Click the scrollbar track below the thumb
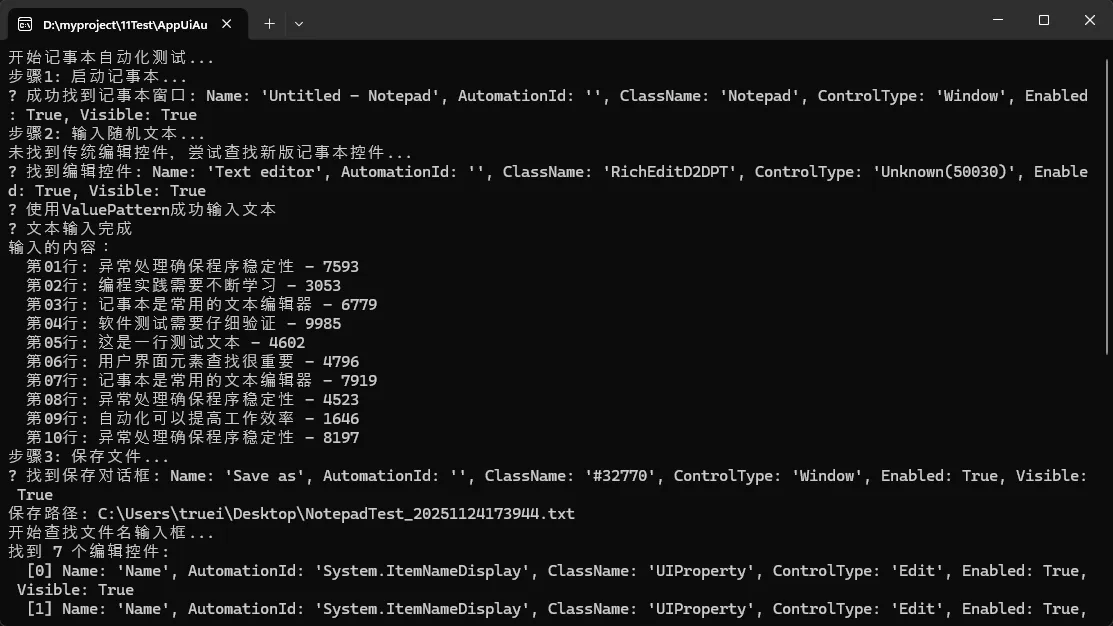 [1106, 480]
